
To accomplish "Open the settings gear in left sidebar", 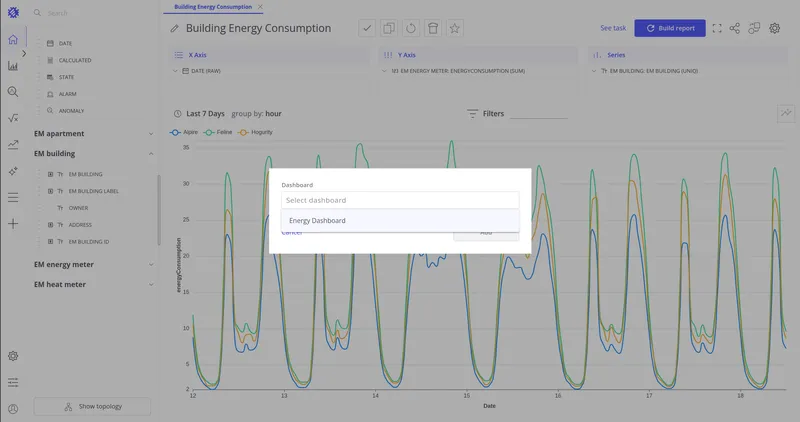I will point(13,356).
